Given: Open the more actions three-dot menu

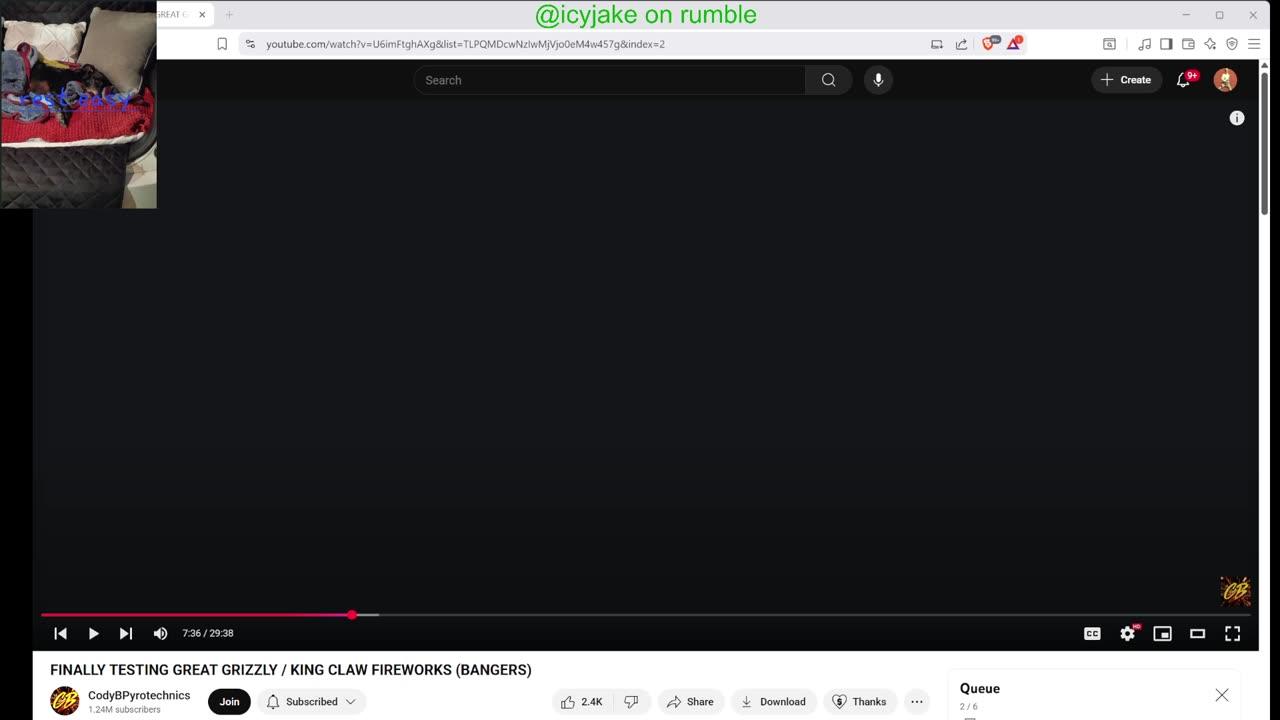Looking at the screenshot, I should pyautogui.click(x=917, y=701).
